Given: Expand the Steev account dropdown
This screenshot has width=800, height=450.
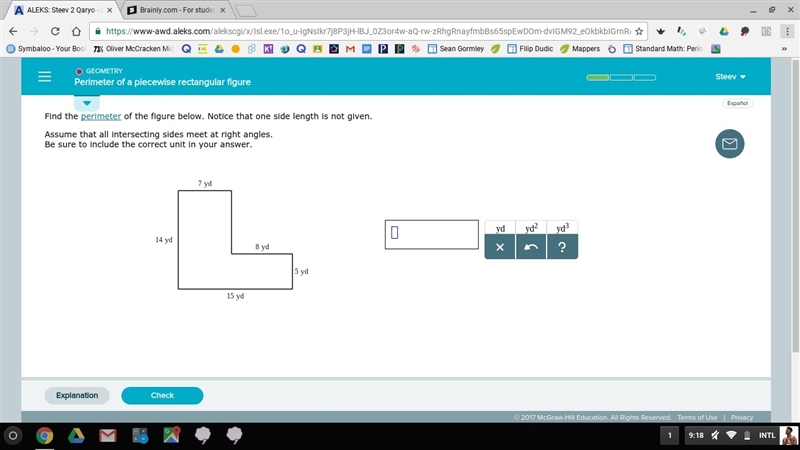Looking at the screenshot, I should click(730, 77).
